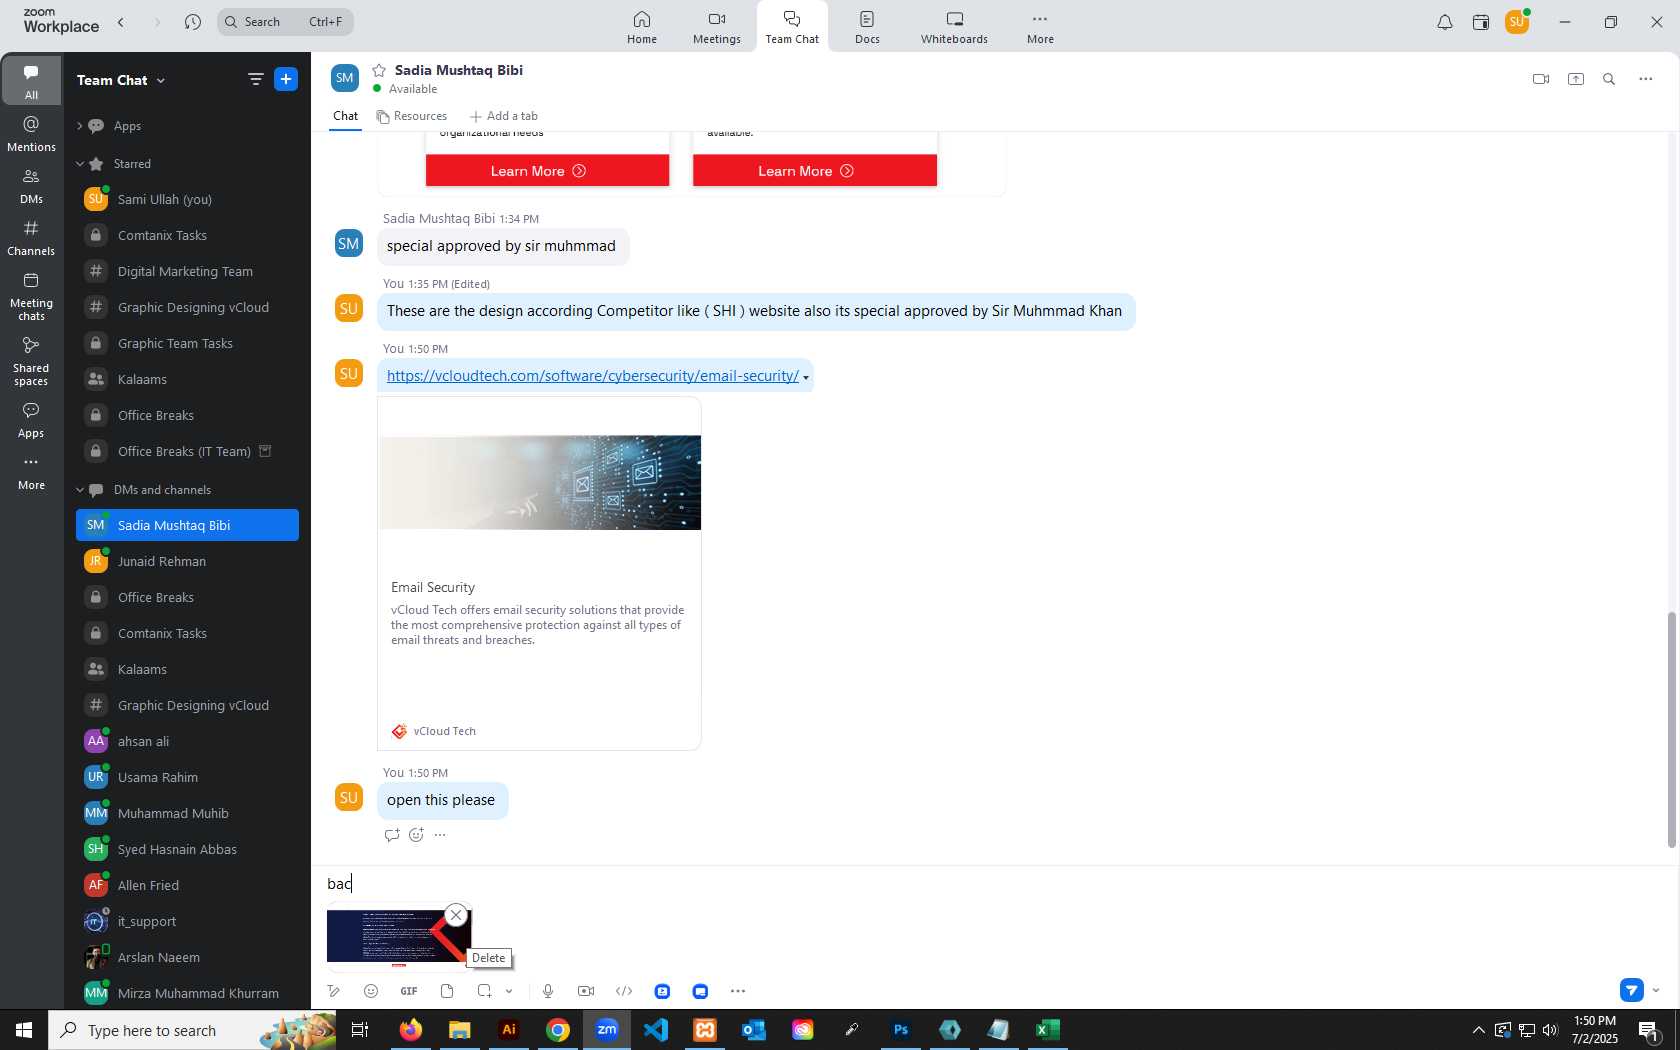Open more actions for last message
Image resolution: width=1680 pixels, height=1050 pixels.
coord(440,835)
